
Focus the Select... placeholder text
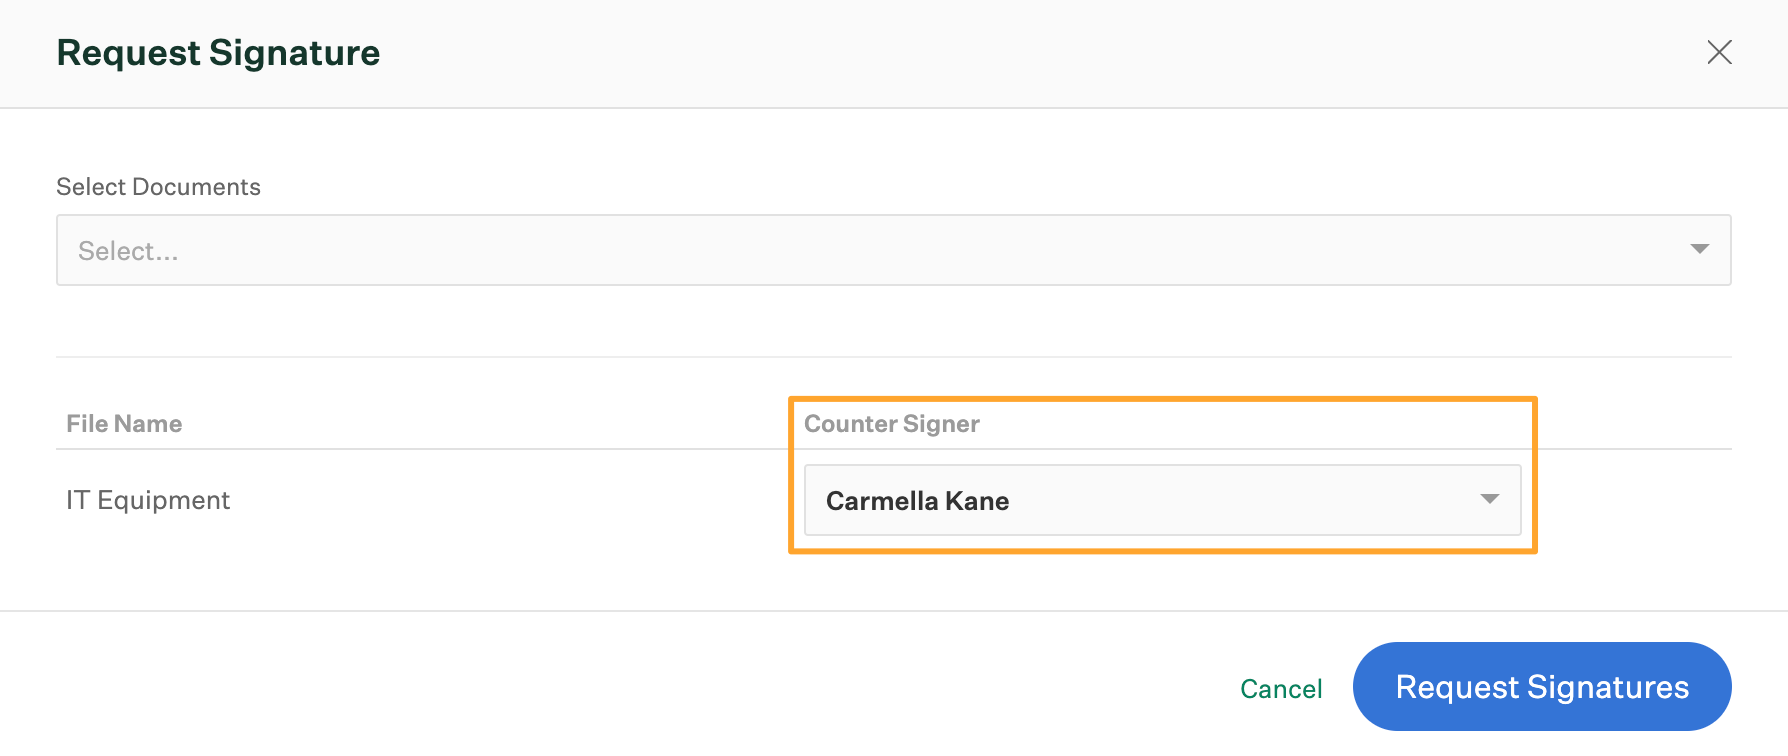point(128,251)
